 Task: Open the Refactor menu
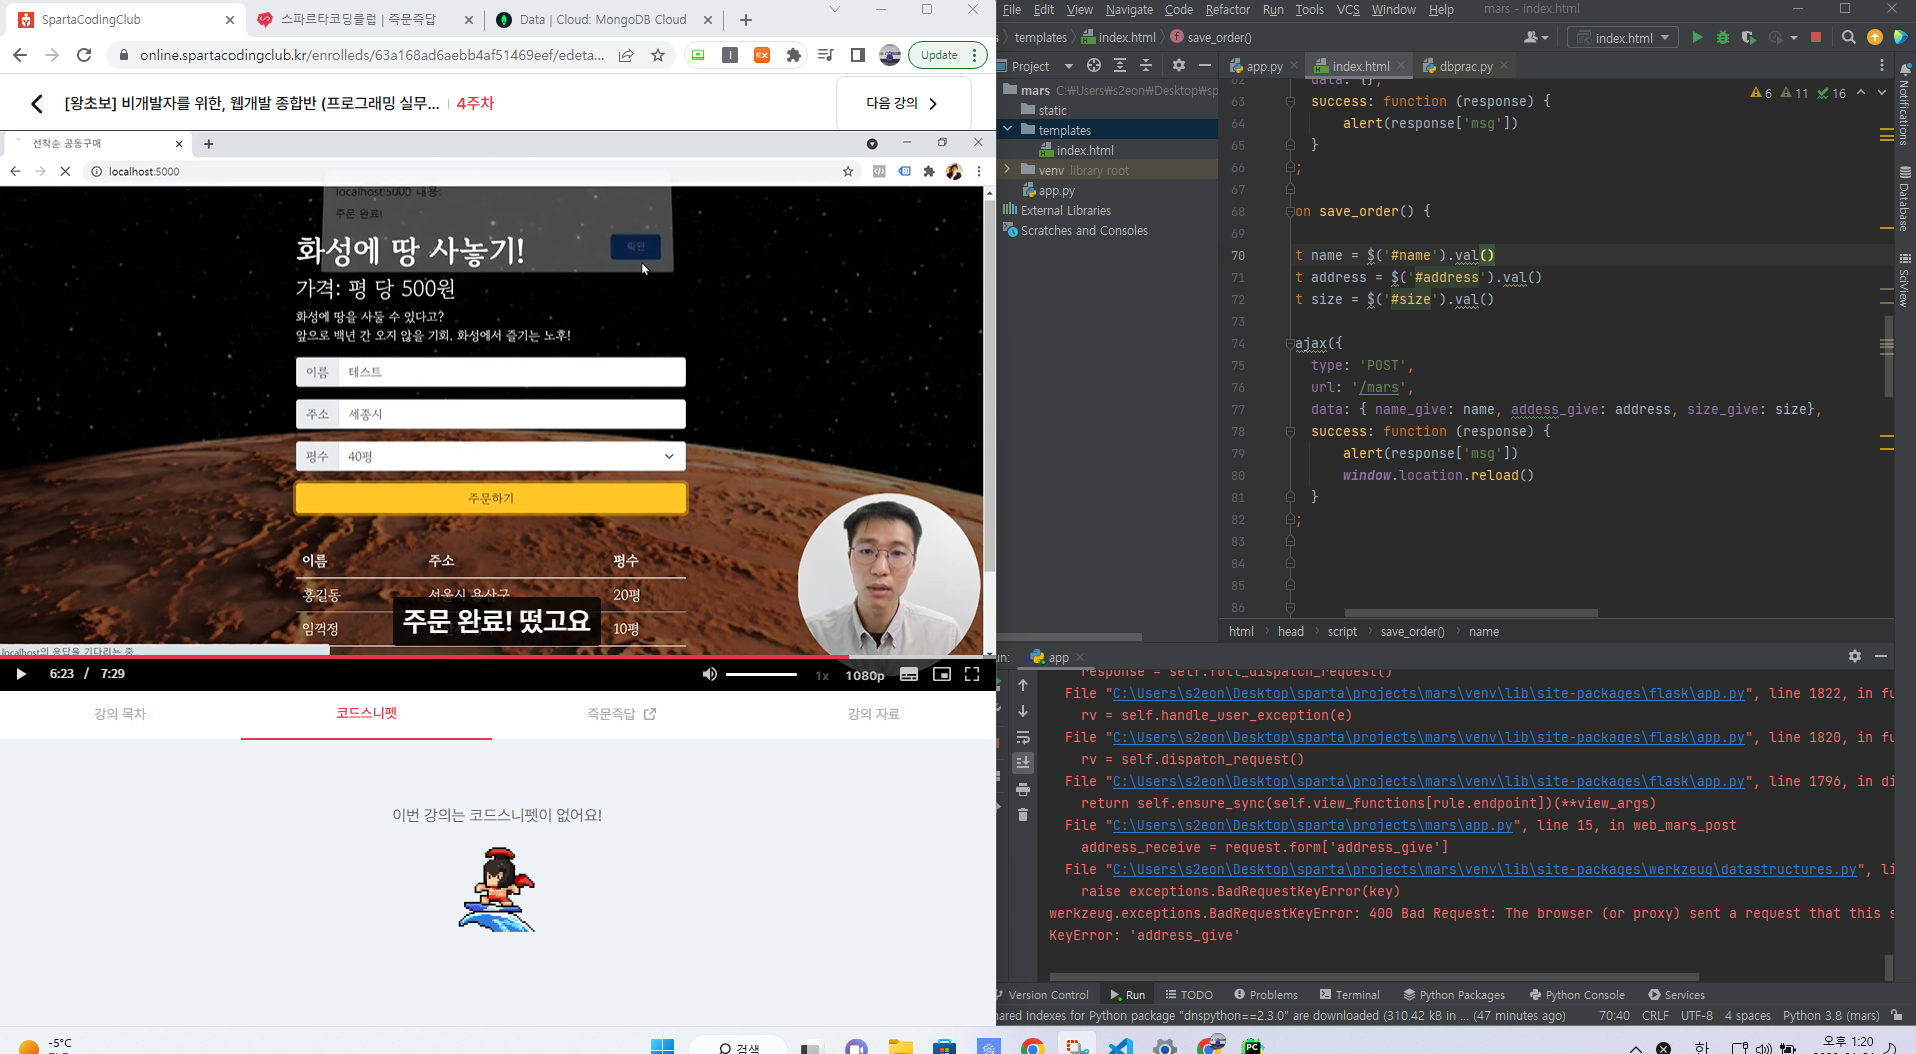click(x=1227, y=9)
